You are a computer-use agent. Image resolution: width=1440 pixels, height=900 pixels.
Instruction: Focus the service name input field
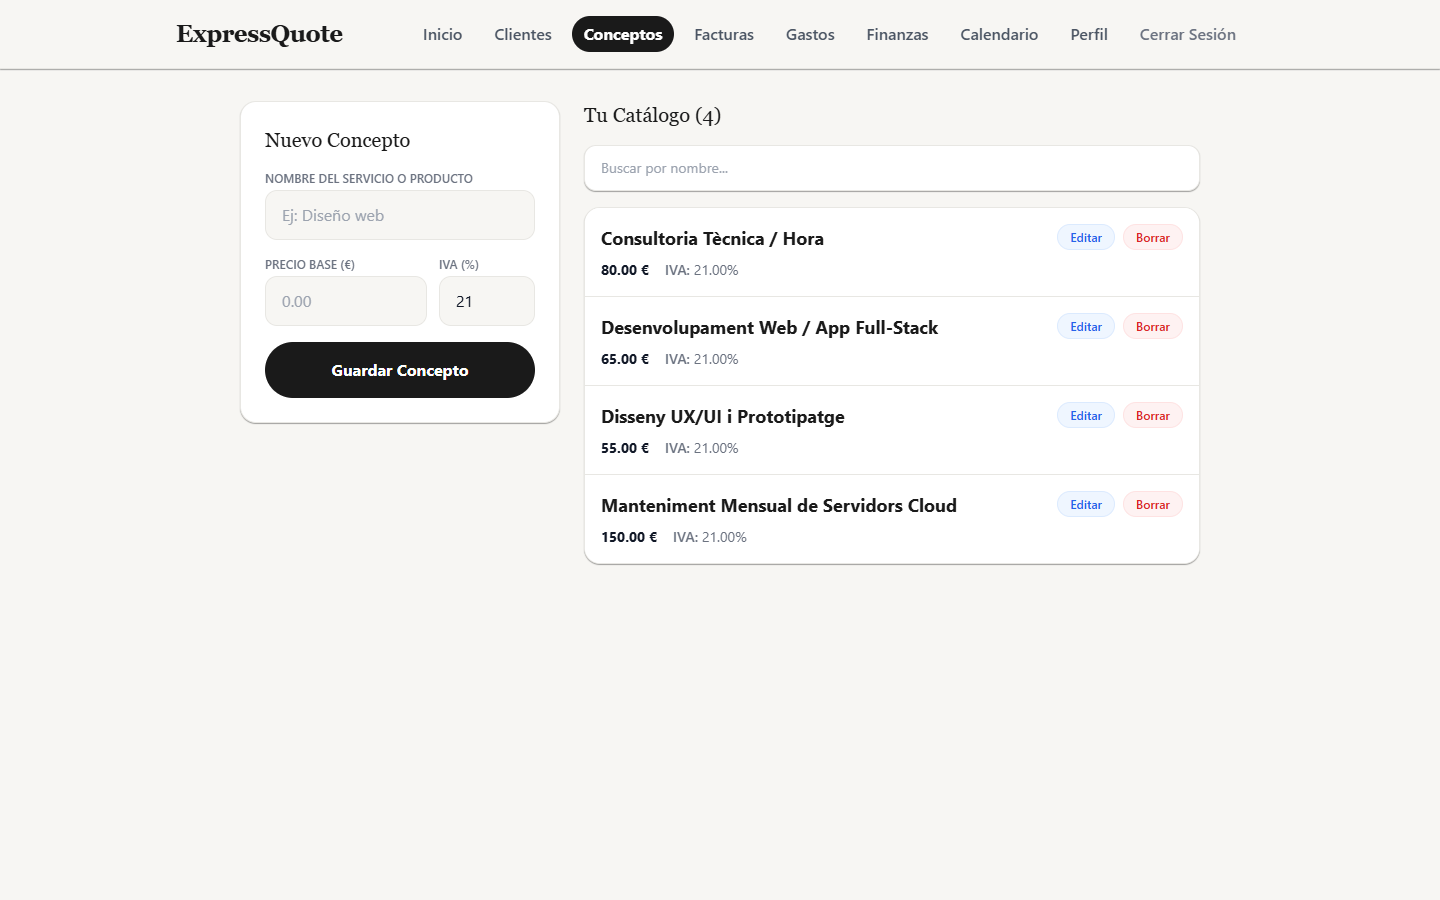[x=400, y=215]
